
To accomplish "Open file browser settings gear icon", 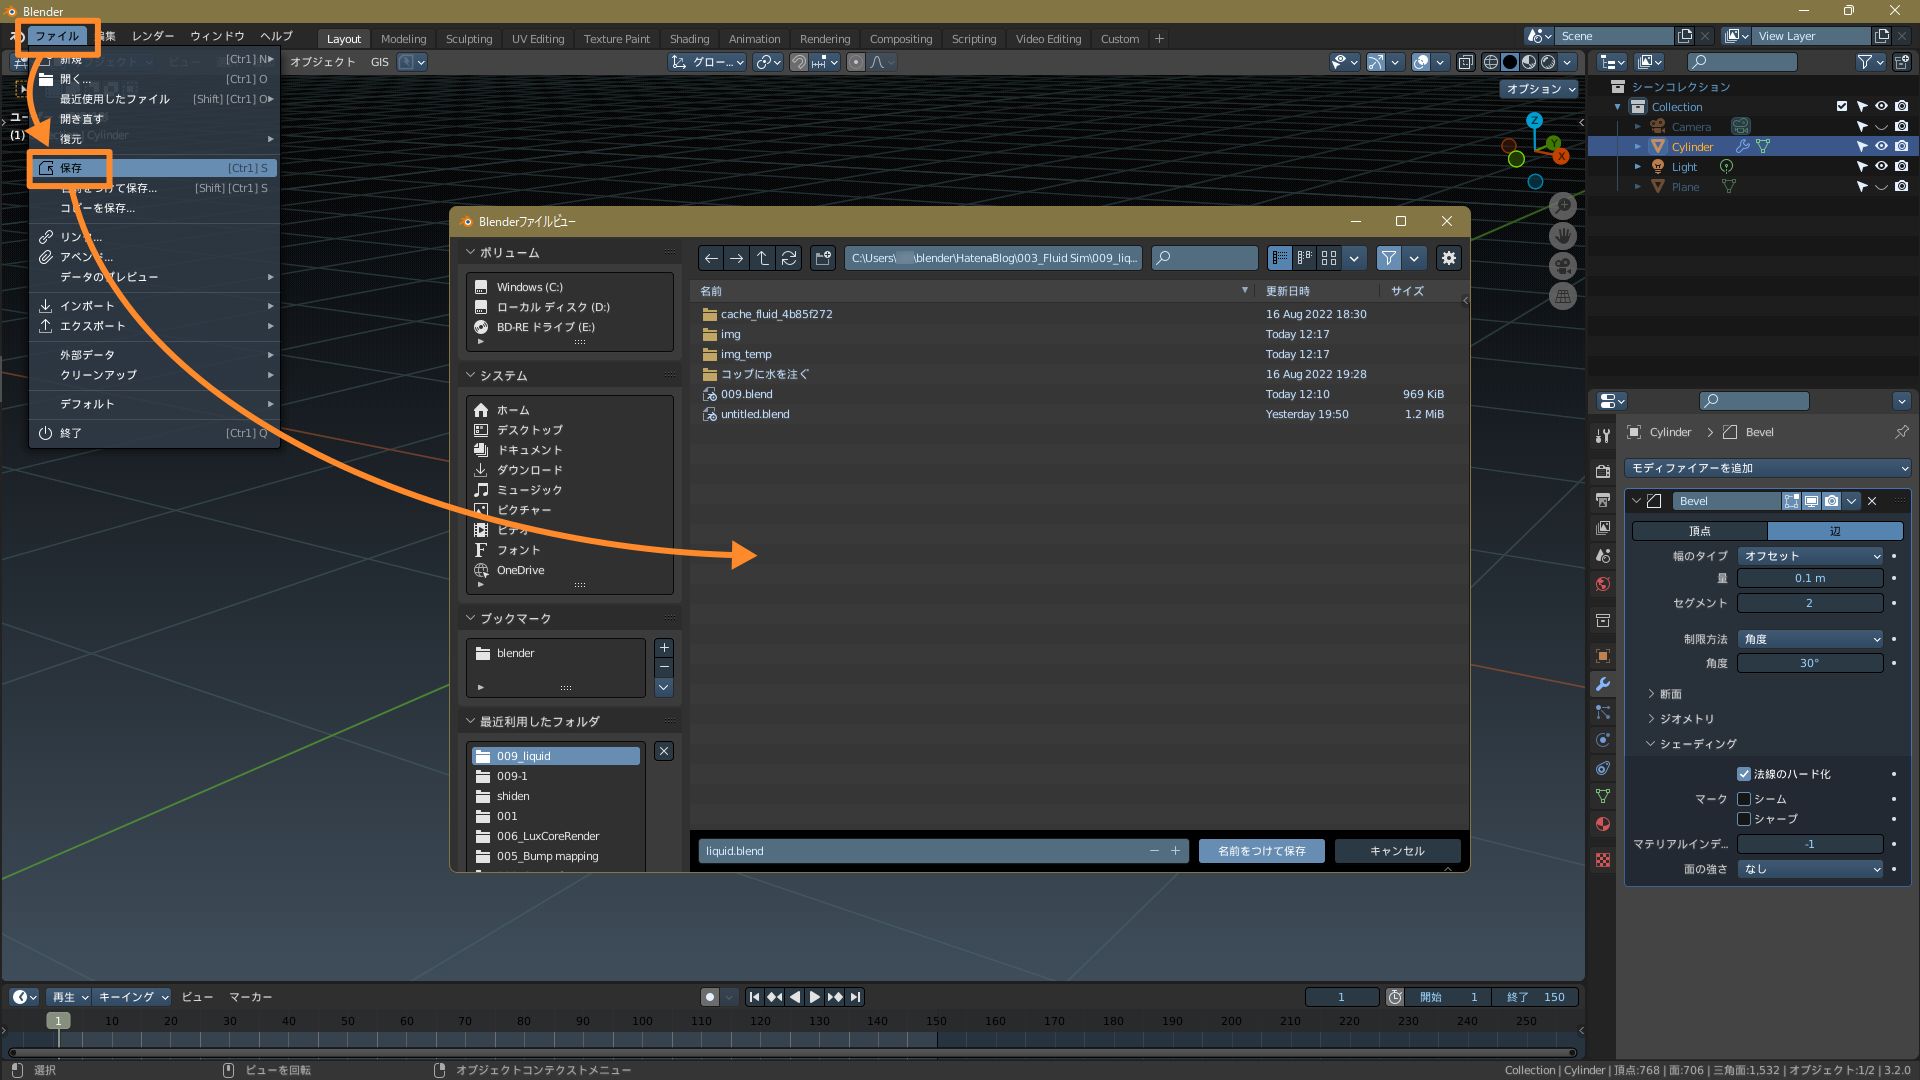I will coord(1448,258).
